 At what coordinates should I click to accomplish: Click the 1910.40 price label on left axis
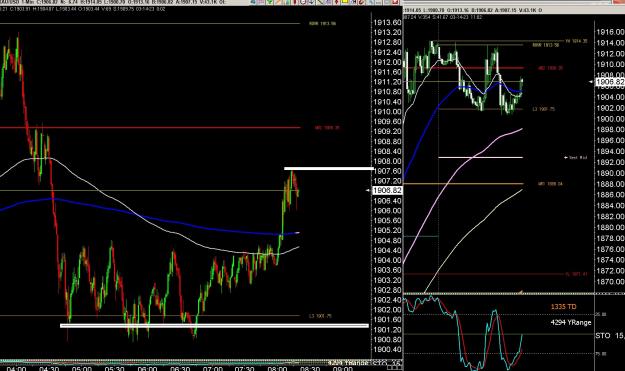tap(387, 102)
